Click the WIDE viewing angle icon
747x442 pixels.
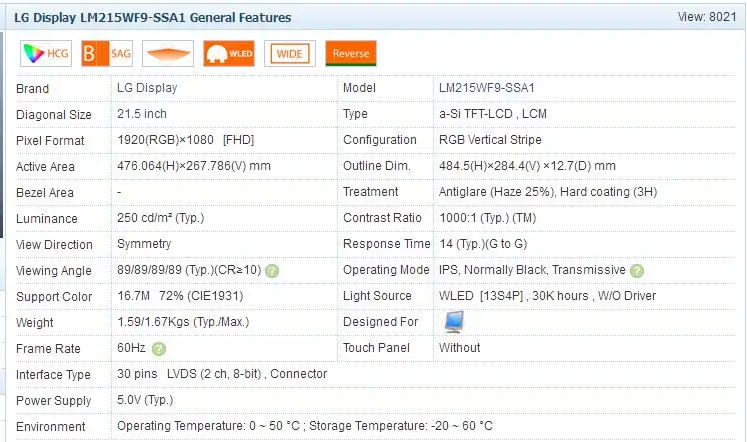click(x=290, y=54)
